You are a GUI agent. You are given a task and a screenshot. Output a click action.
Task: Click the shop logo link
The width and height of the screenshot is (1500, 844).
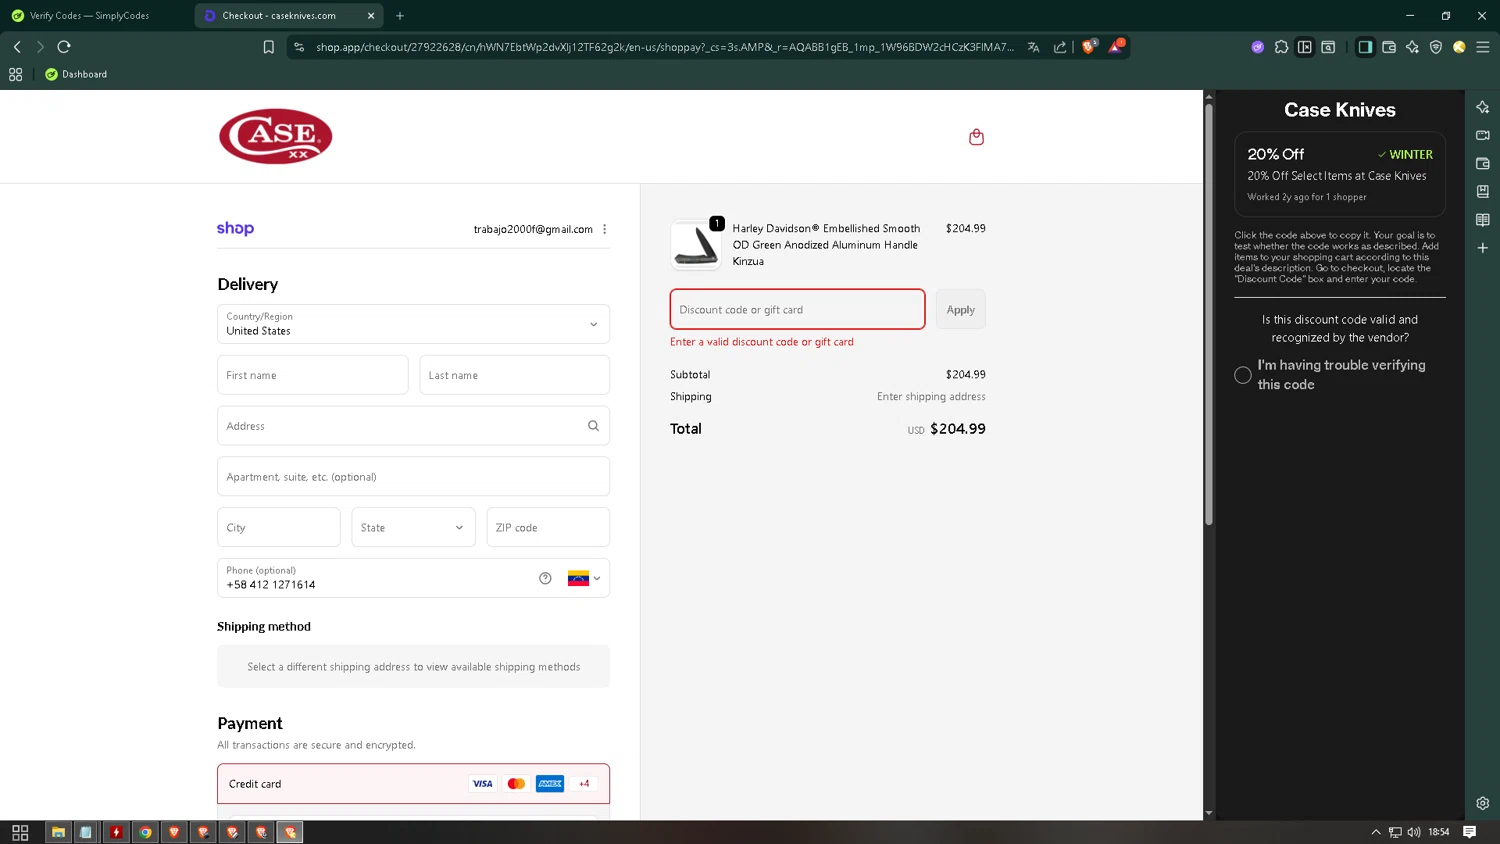[x=236, y=228]
